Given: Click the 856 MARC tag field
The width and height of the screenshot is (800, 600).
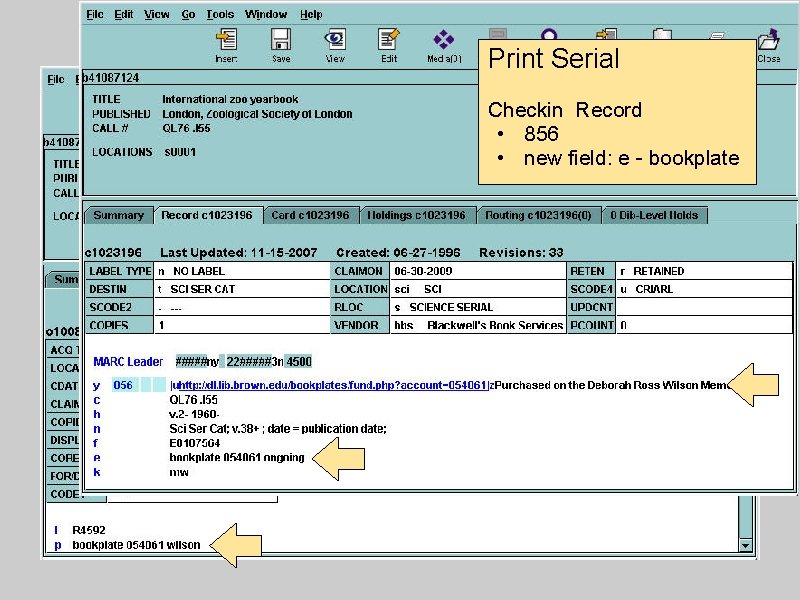Looking at the screenshot, I should pos(123,385).
